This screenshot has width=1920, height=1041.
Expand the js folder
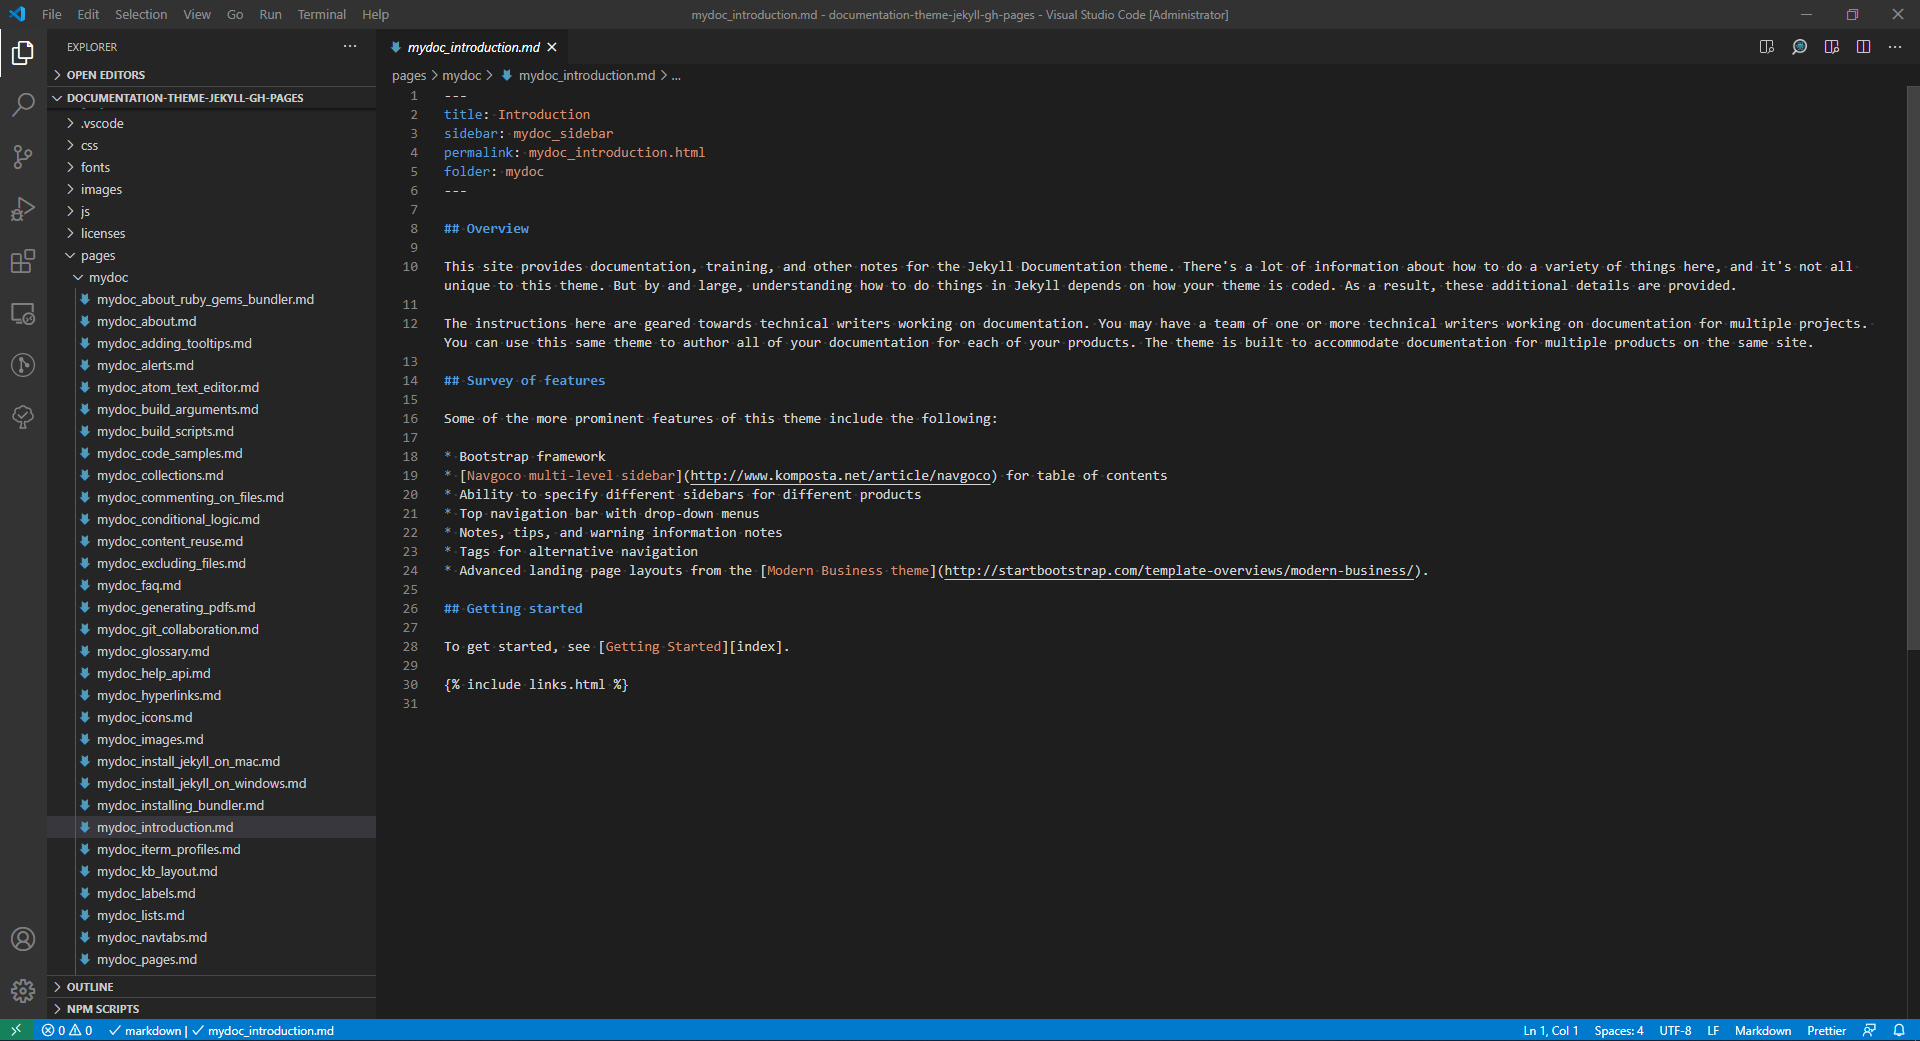(x=212, y=211)
